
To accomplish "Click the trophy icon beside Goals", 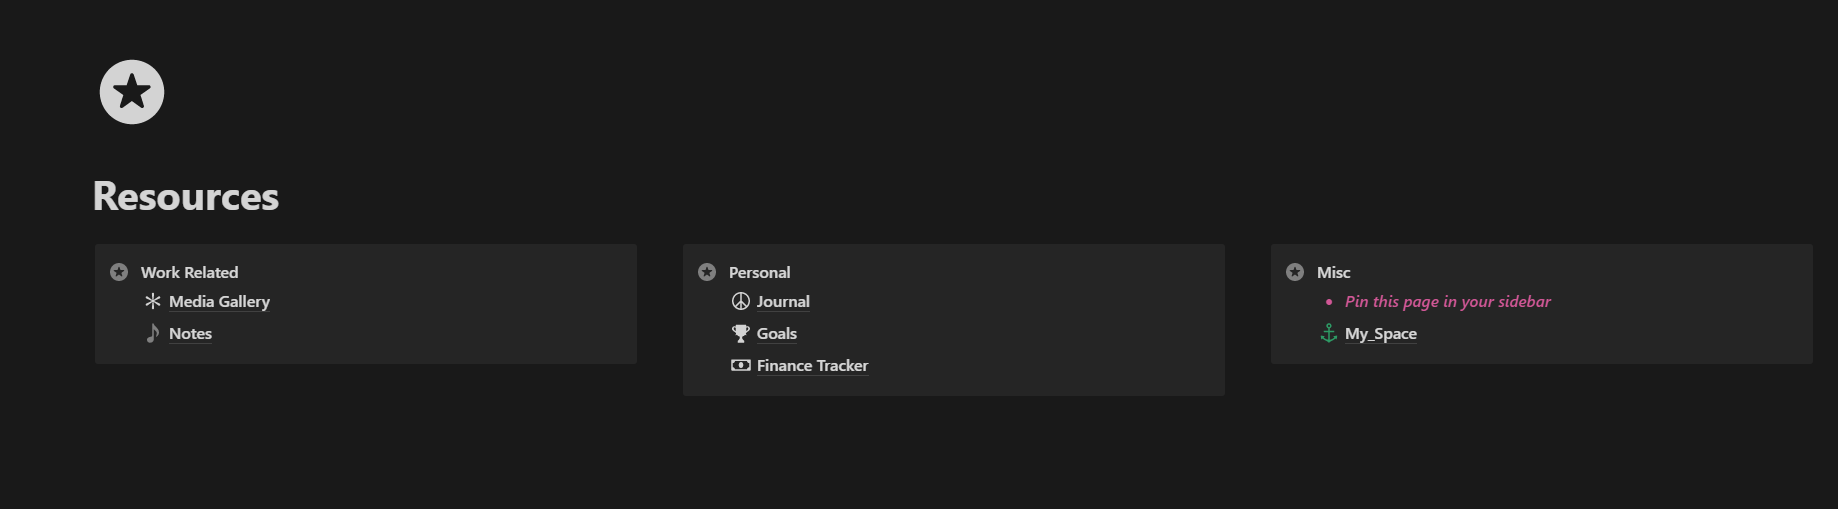I will [x=741, y=333].
